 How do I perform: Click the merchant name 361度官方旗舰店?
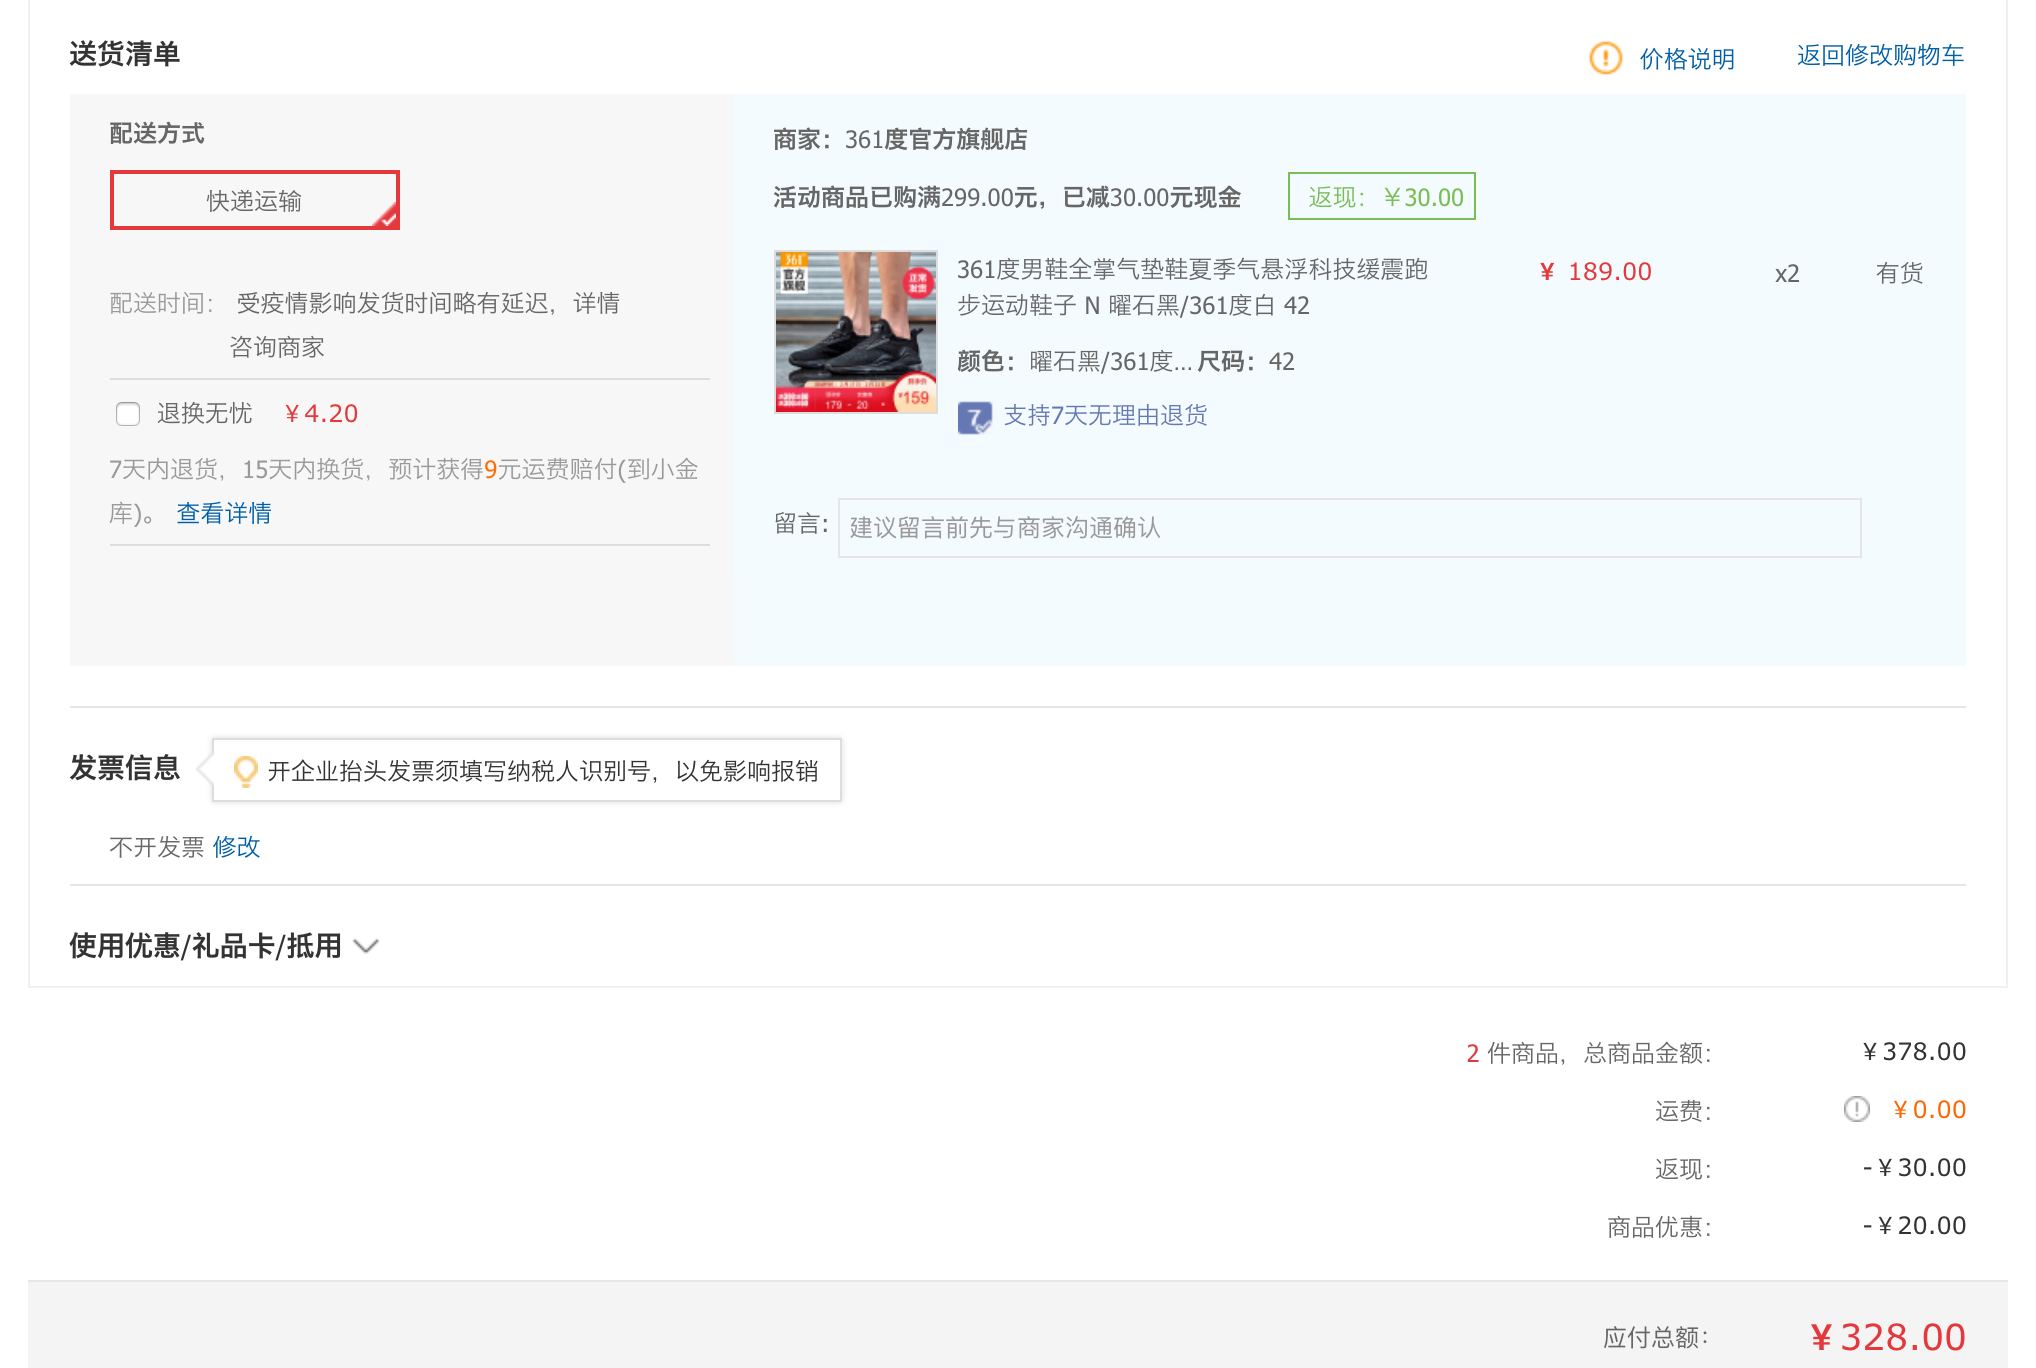tap(936, 139)
